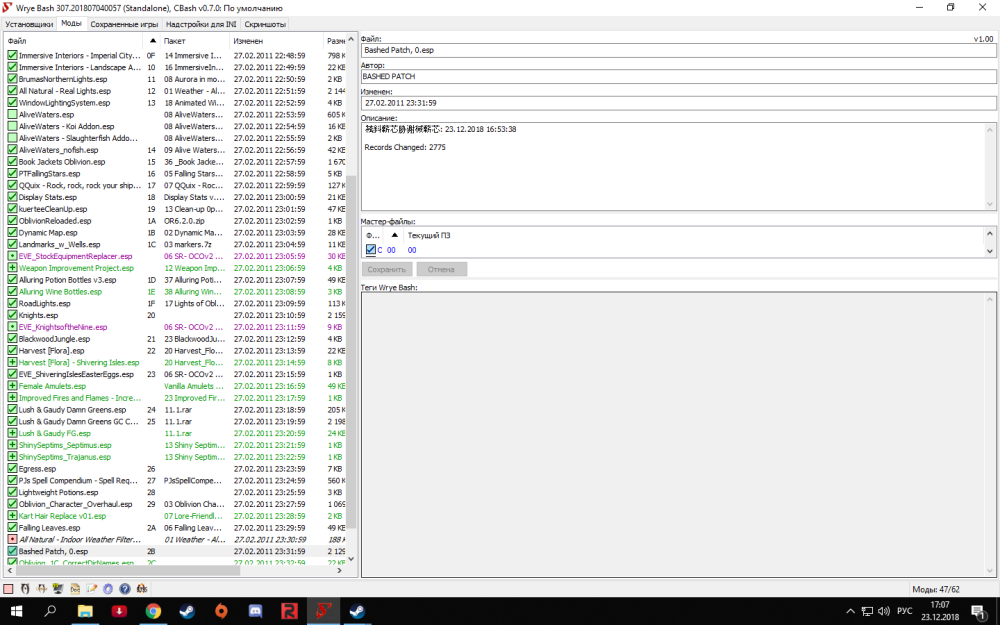The height and width of the screenshot is (625, 1000).
Task: Click the description box scroll down arrow
Action: (990, 204)
